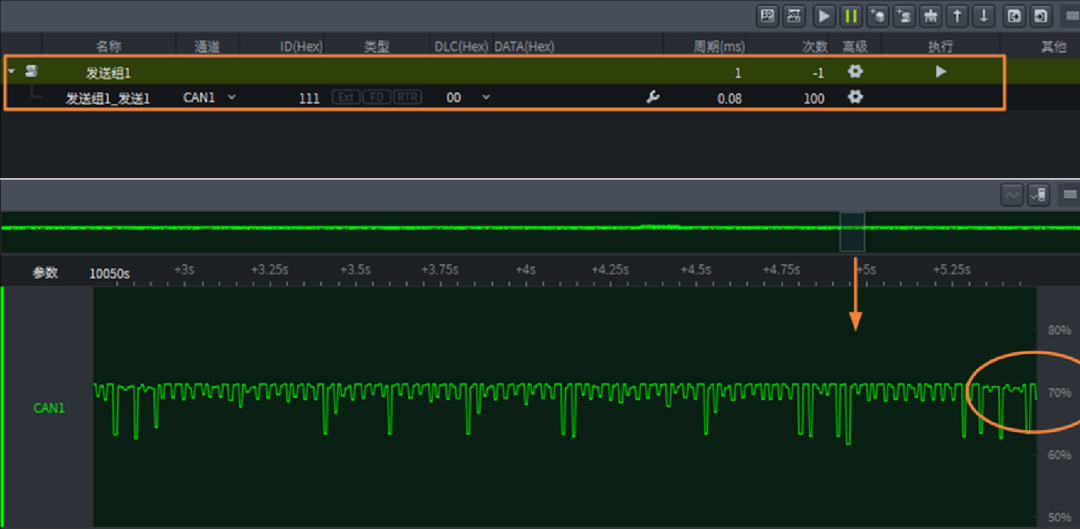Toggle the FD frame type
Image resolution: width=1080 pixels, height=529 pixels.
(x=377, y=98)
